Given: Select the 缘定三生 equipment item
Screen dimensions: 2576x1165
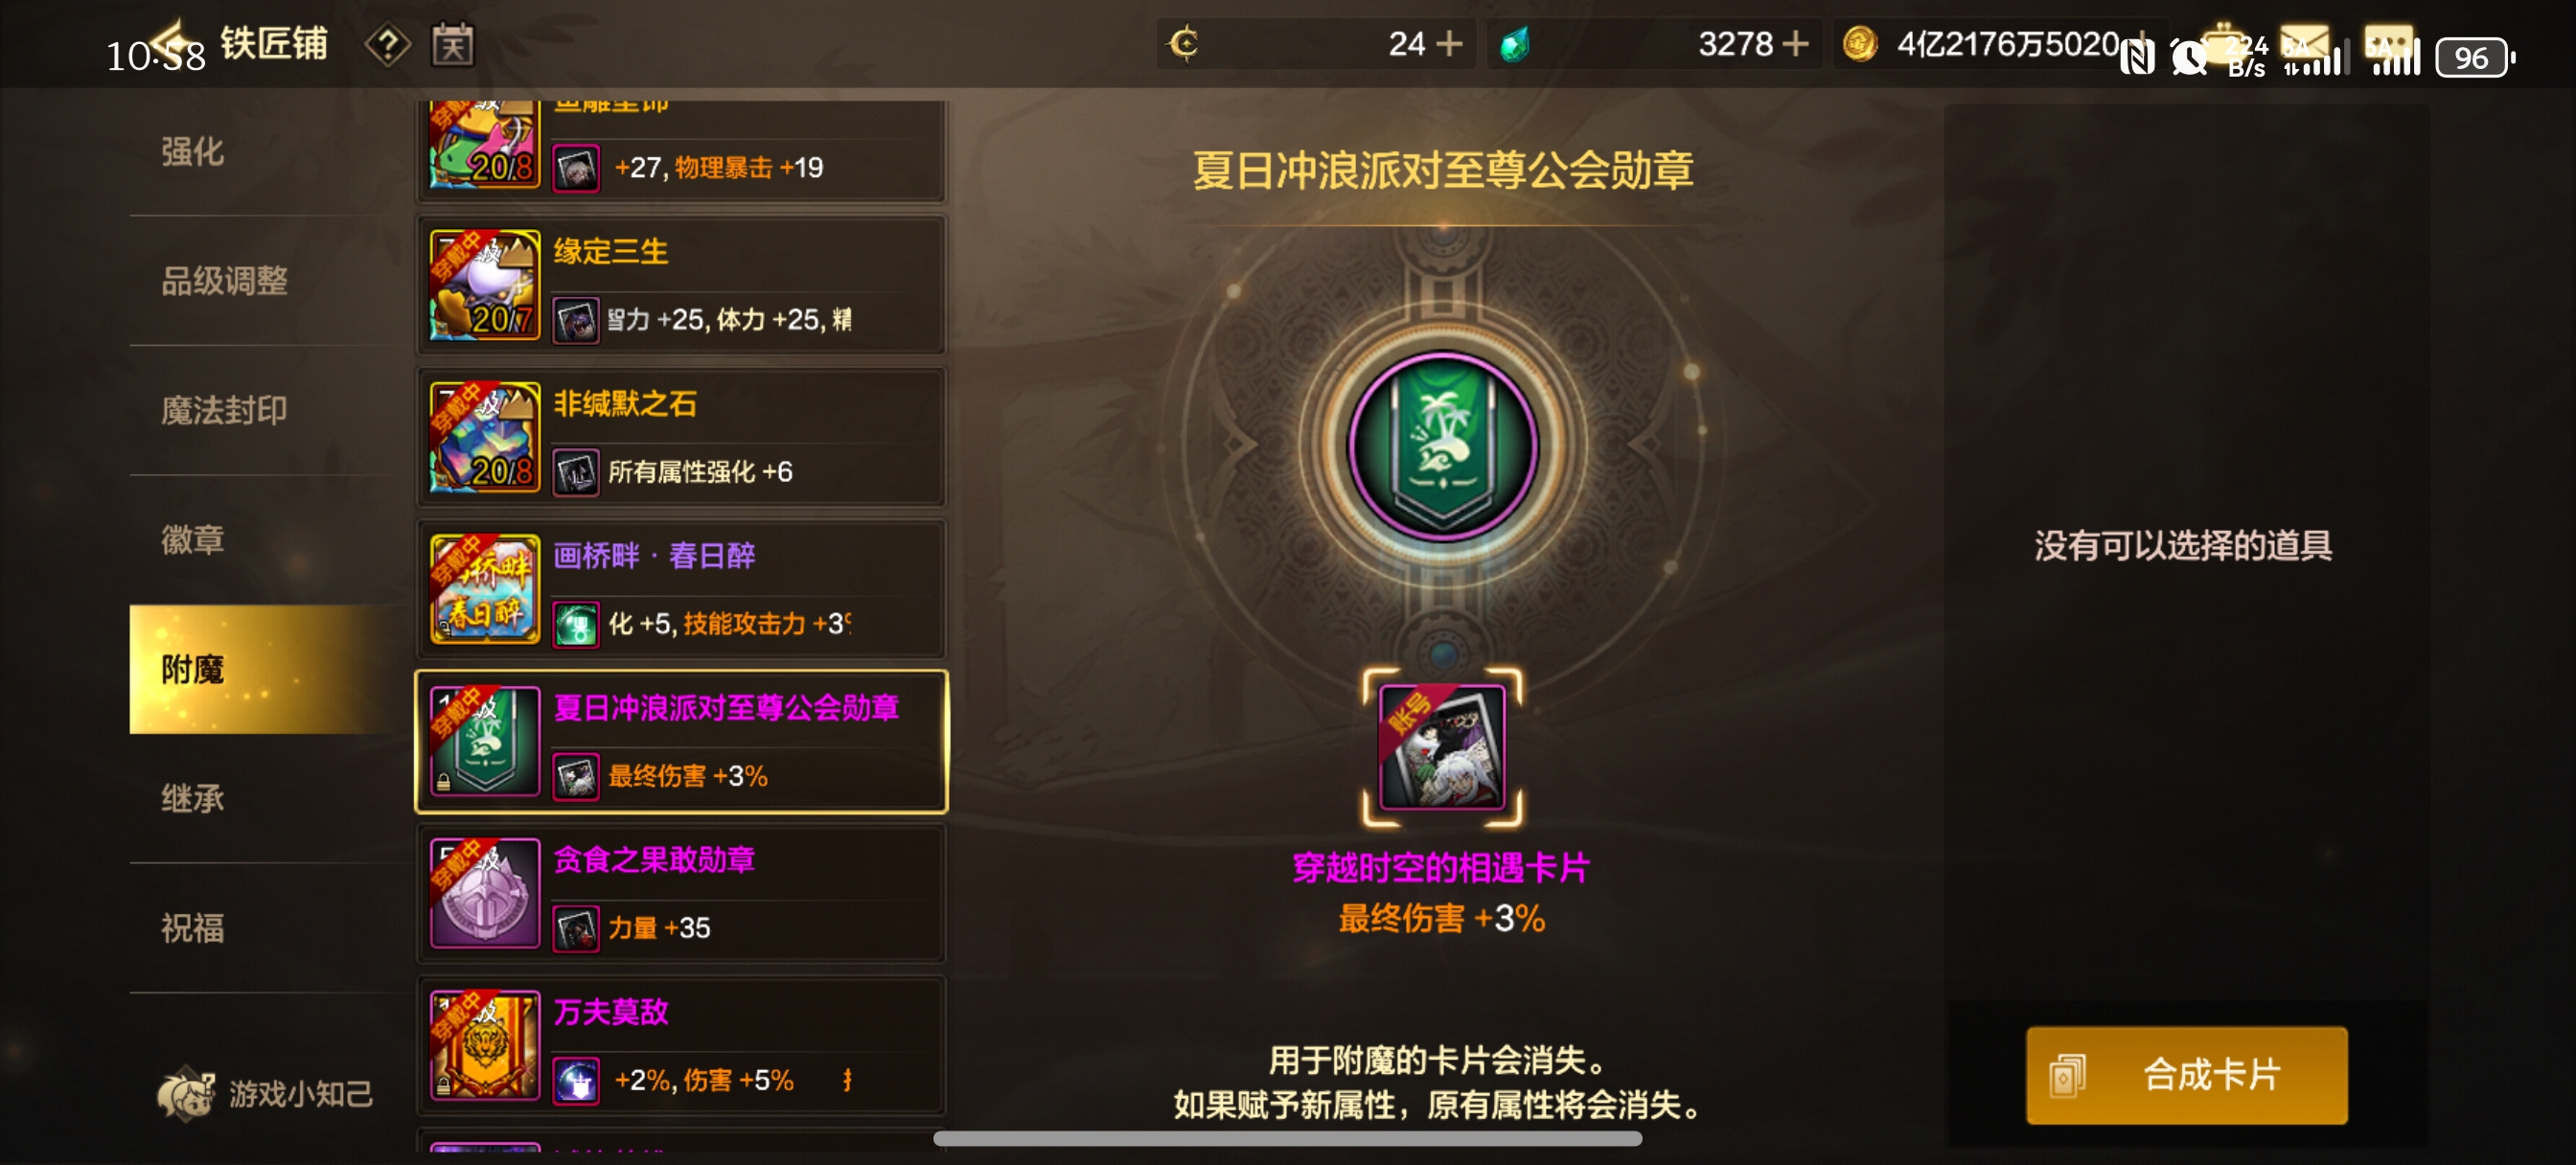Looking at the screenshot, I should click(681, 286).
